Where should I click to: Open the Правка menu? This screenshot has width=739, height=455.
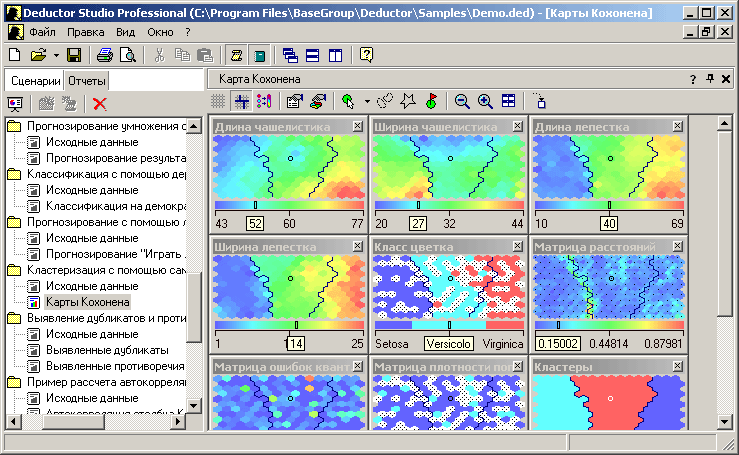85,32
